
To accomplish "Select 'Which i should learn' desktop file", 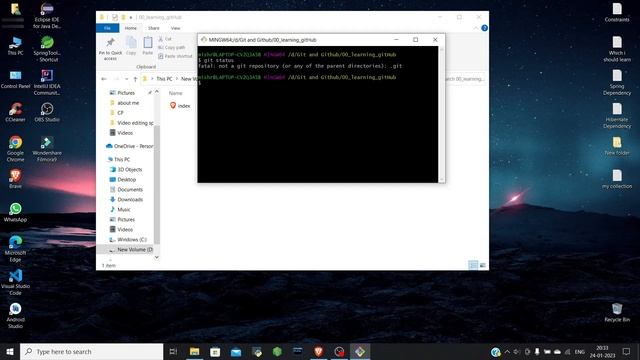I will pyautogui.click(x=617, y=49).
